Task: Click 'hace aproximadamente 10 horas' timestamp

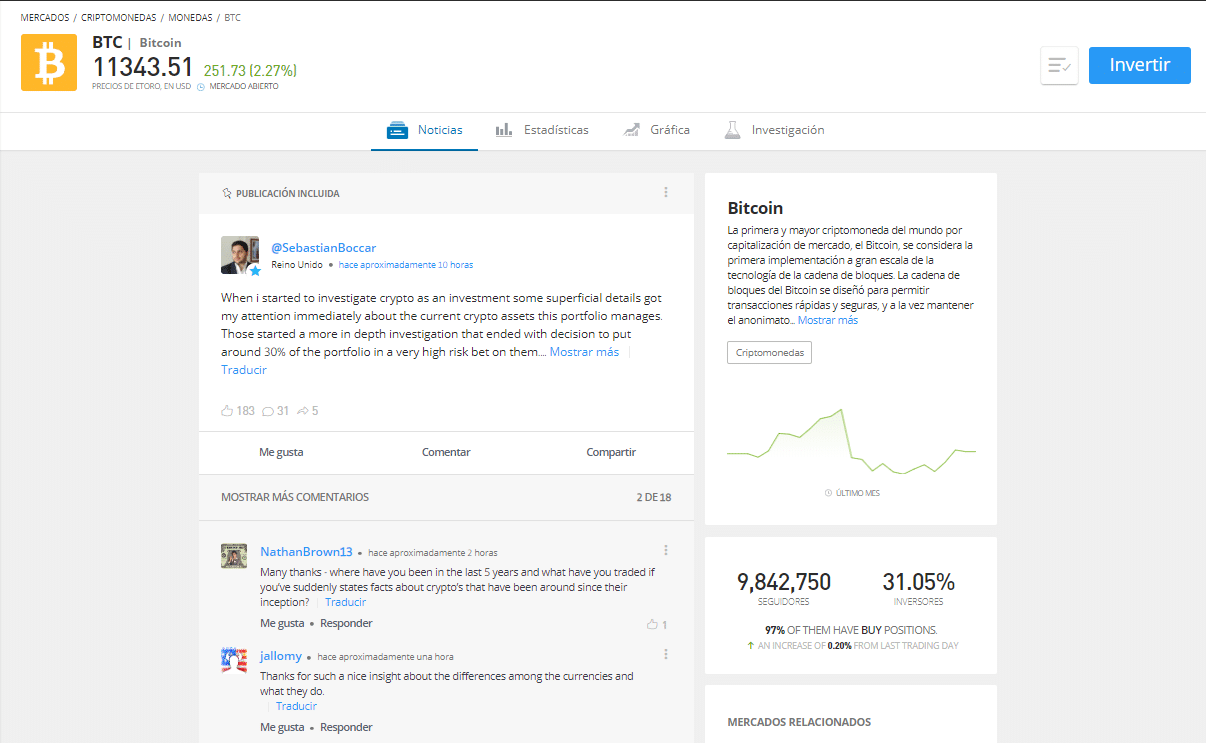Action: point(406,265)
